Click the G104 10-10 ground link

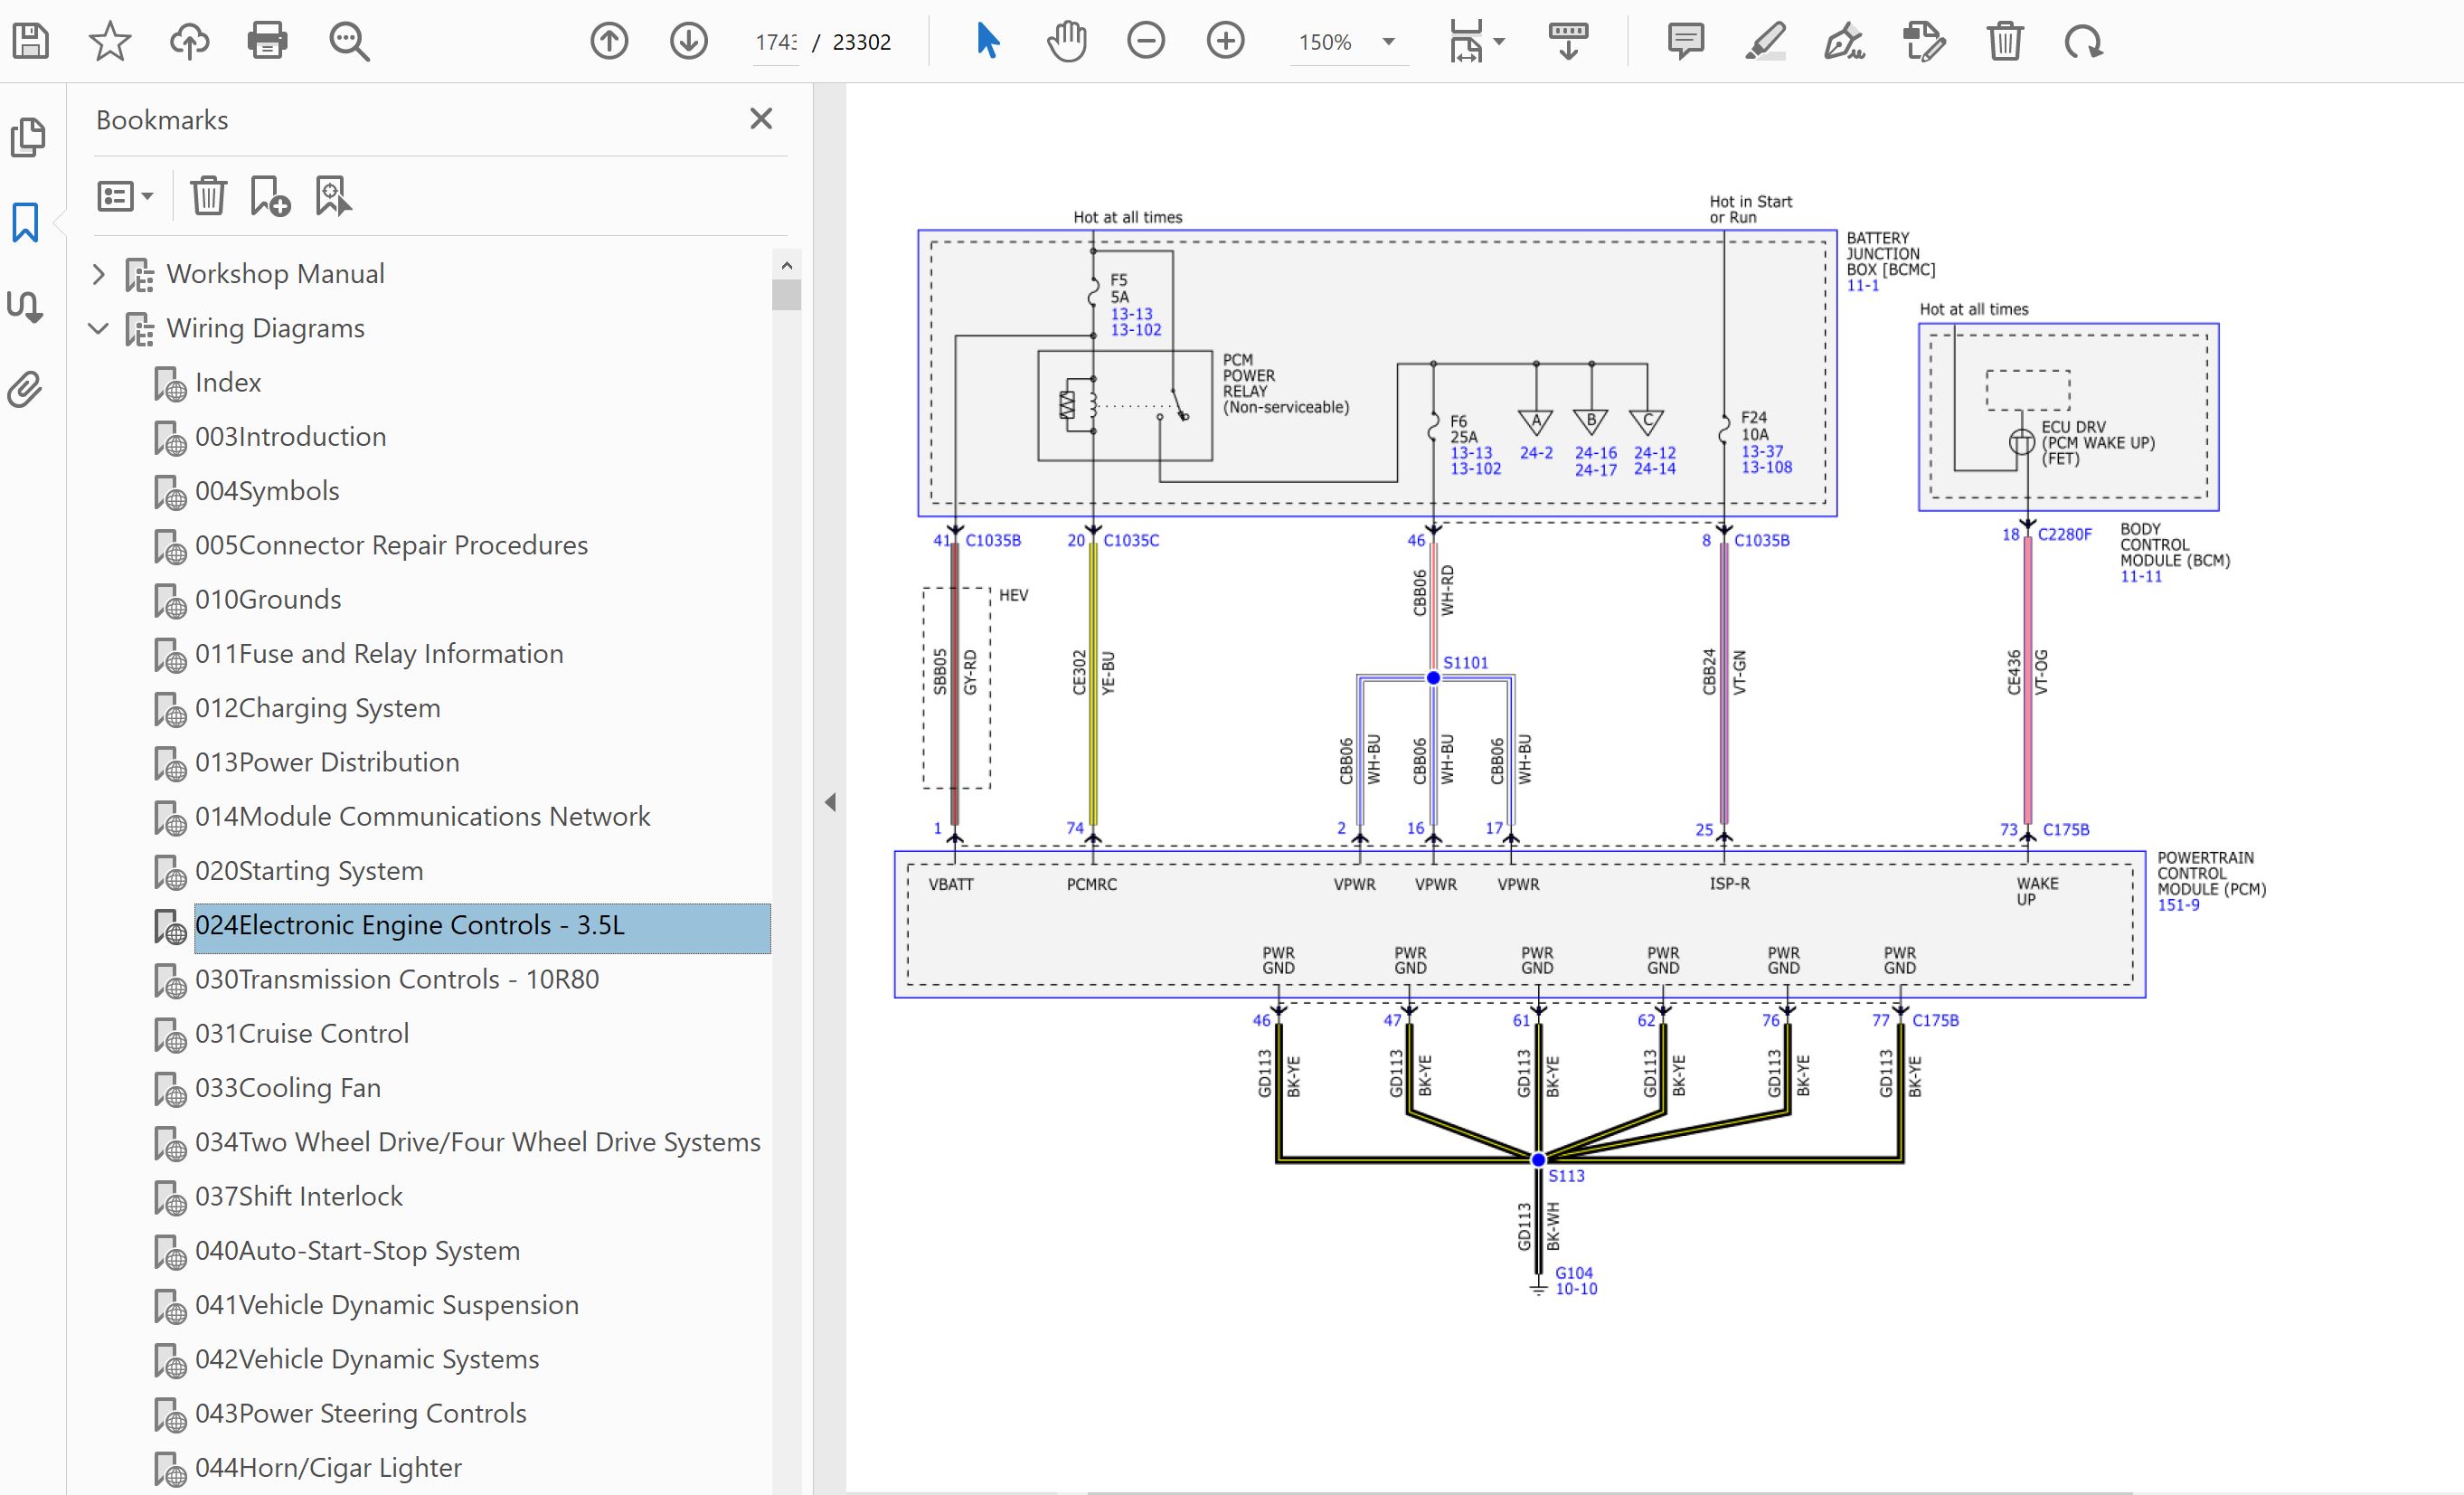pos(1574,1280)
